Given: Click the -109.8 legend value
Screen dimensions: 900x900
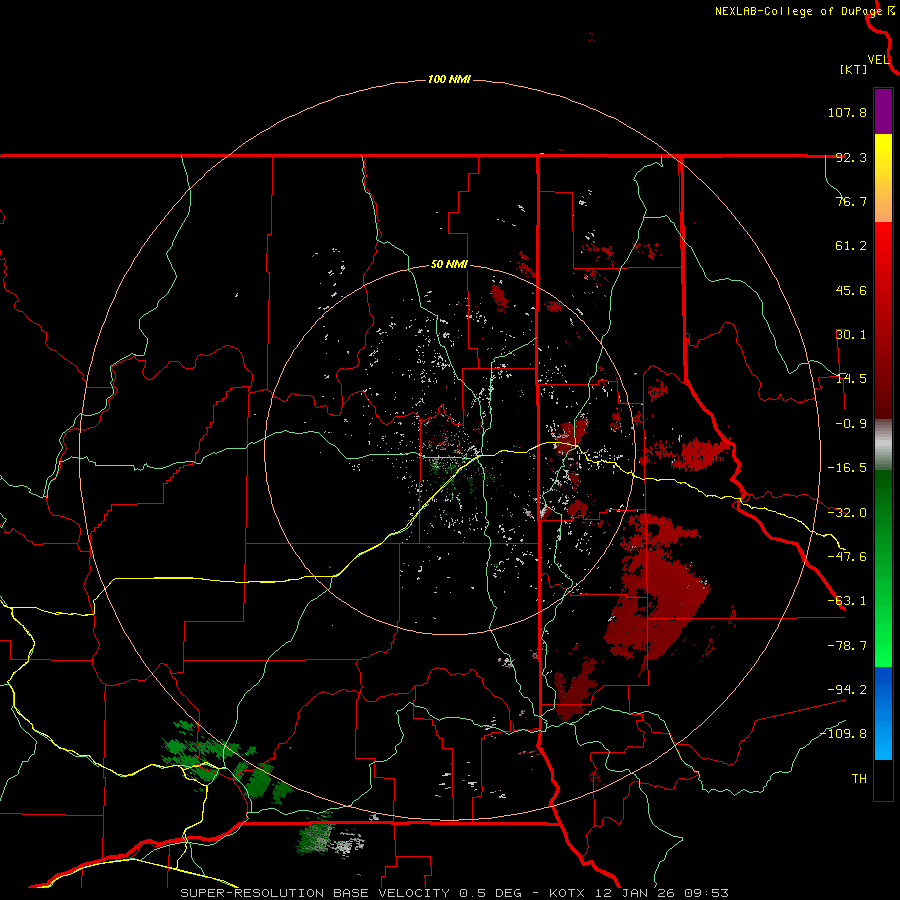Looking at the screenshot, I should (844, 734).
